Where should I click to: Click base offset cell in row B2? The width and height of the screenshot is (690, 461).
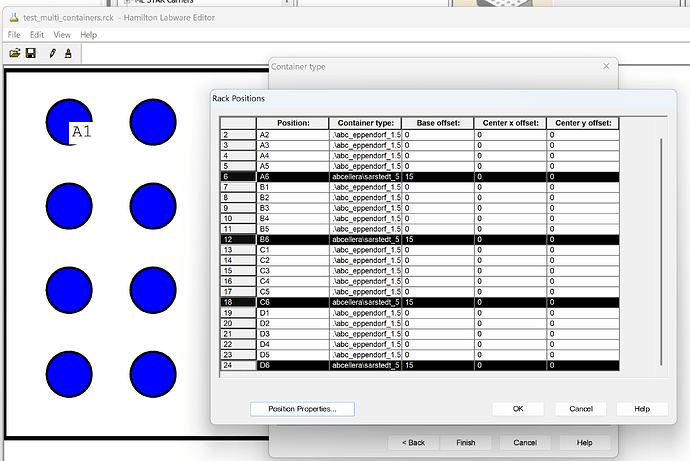(438, 198)
